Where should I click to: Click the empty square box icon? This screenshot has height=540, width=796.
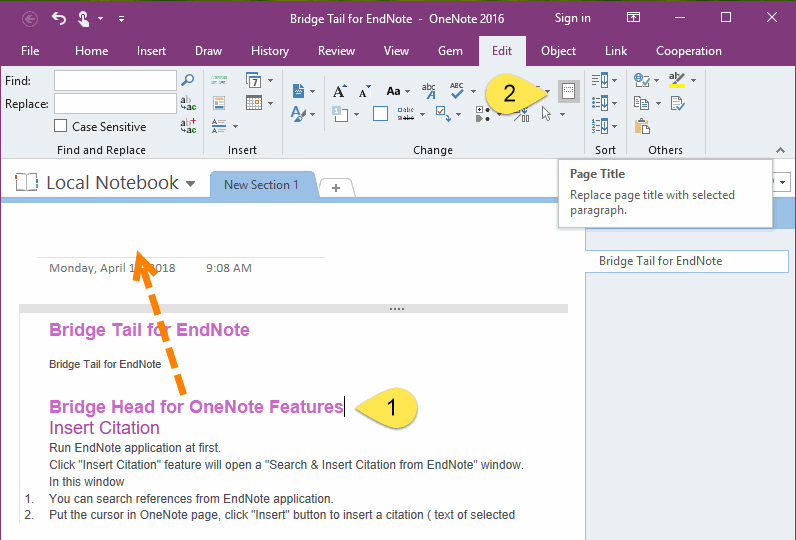[x=380, y=114]
